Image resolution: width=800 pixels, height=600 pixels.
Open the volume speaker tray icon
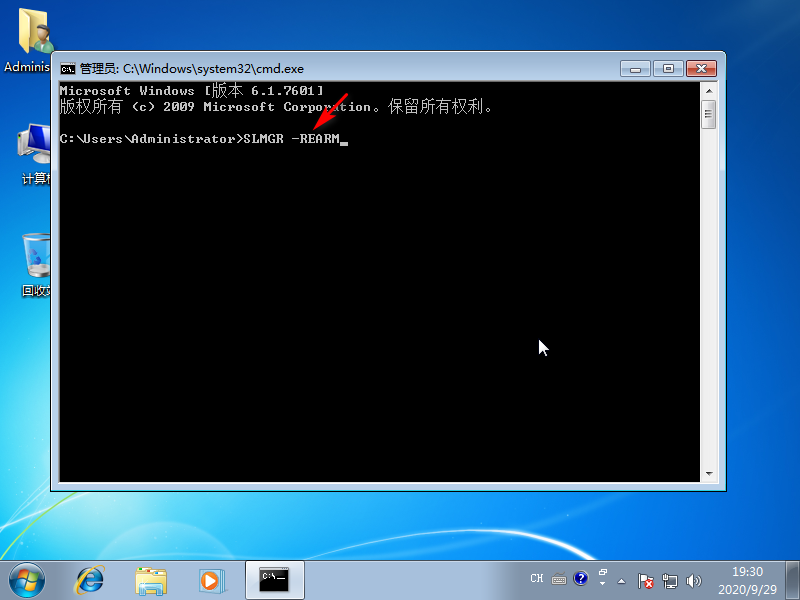tap(694, 580)
